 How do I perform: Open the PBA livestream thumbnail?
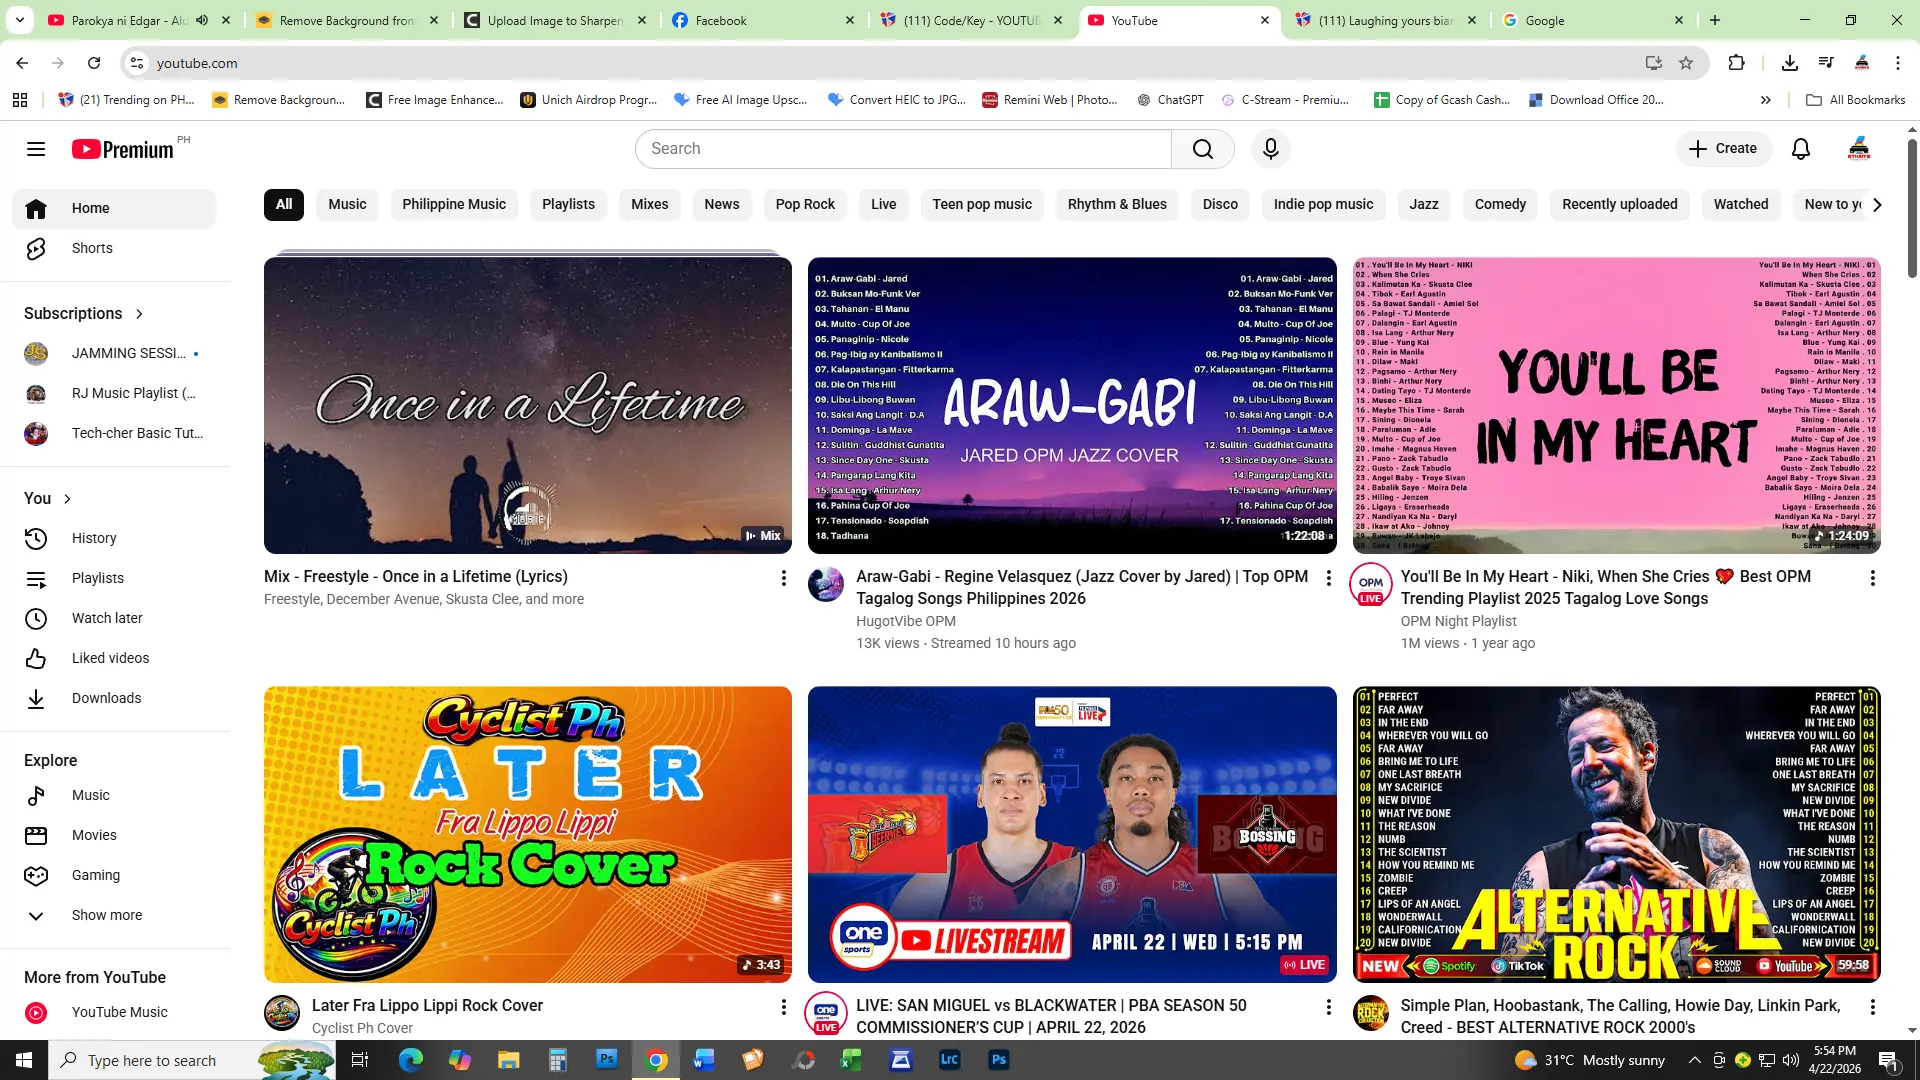point(1072,835)
